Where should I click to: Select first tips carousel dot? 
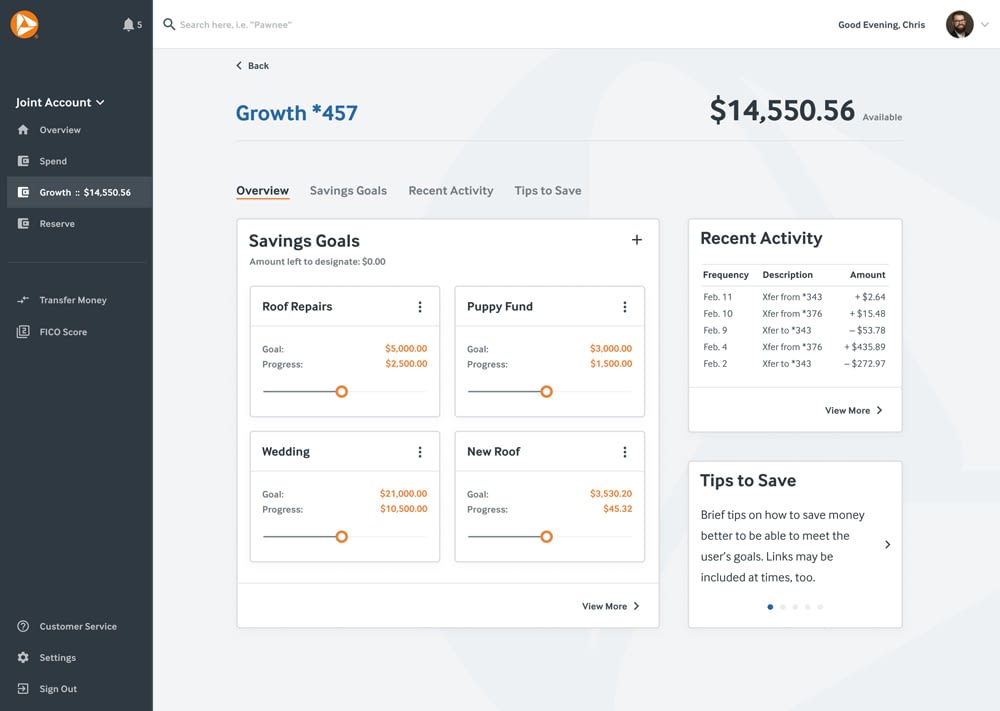(770, 607)
